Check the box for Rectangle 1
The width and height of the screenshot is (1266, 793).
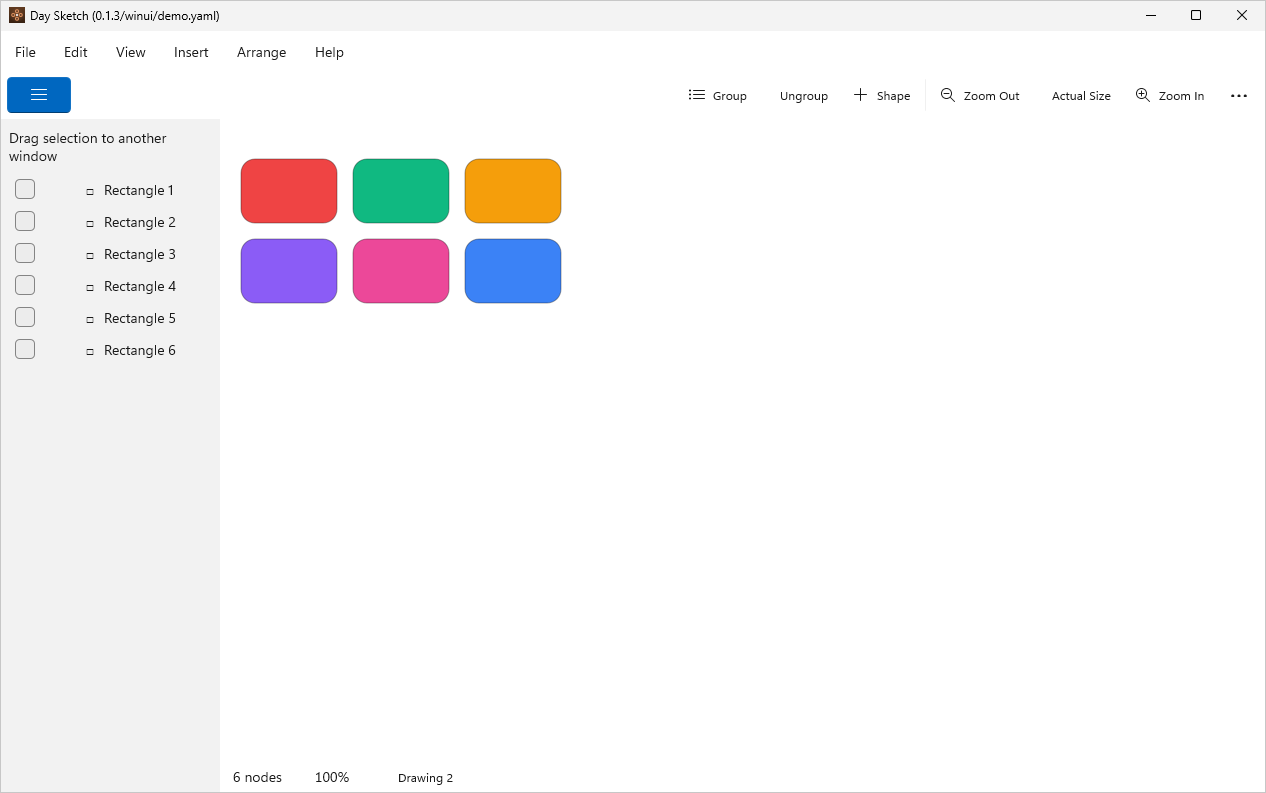[x=25, y=189]
